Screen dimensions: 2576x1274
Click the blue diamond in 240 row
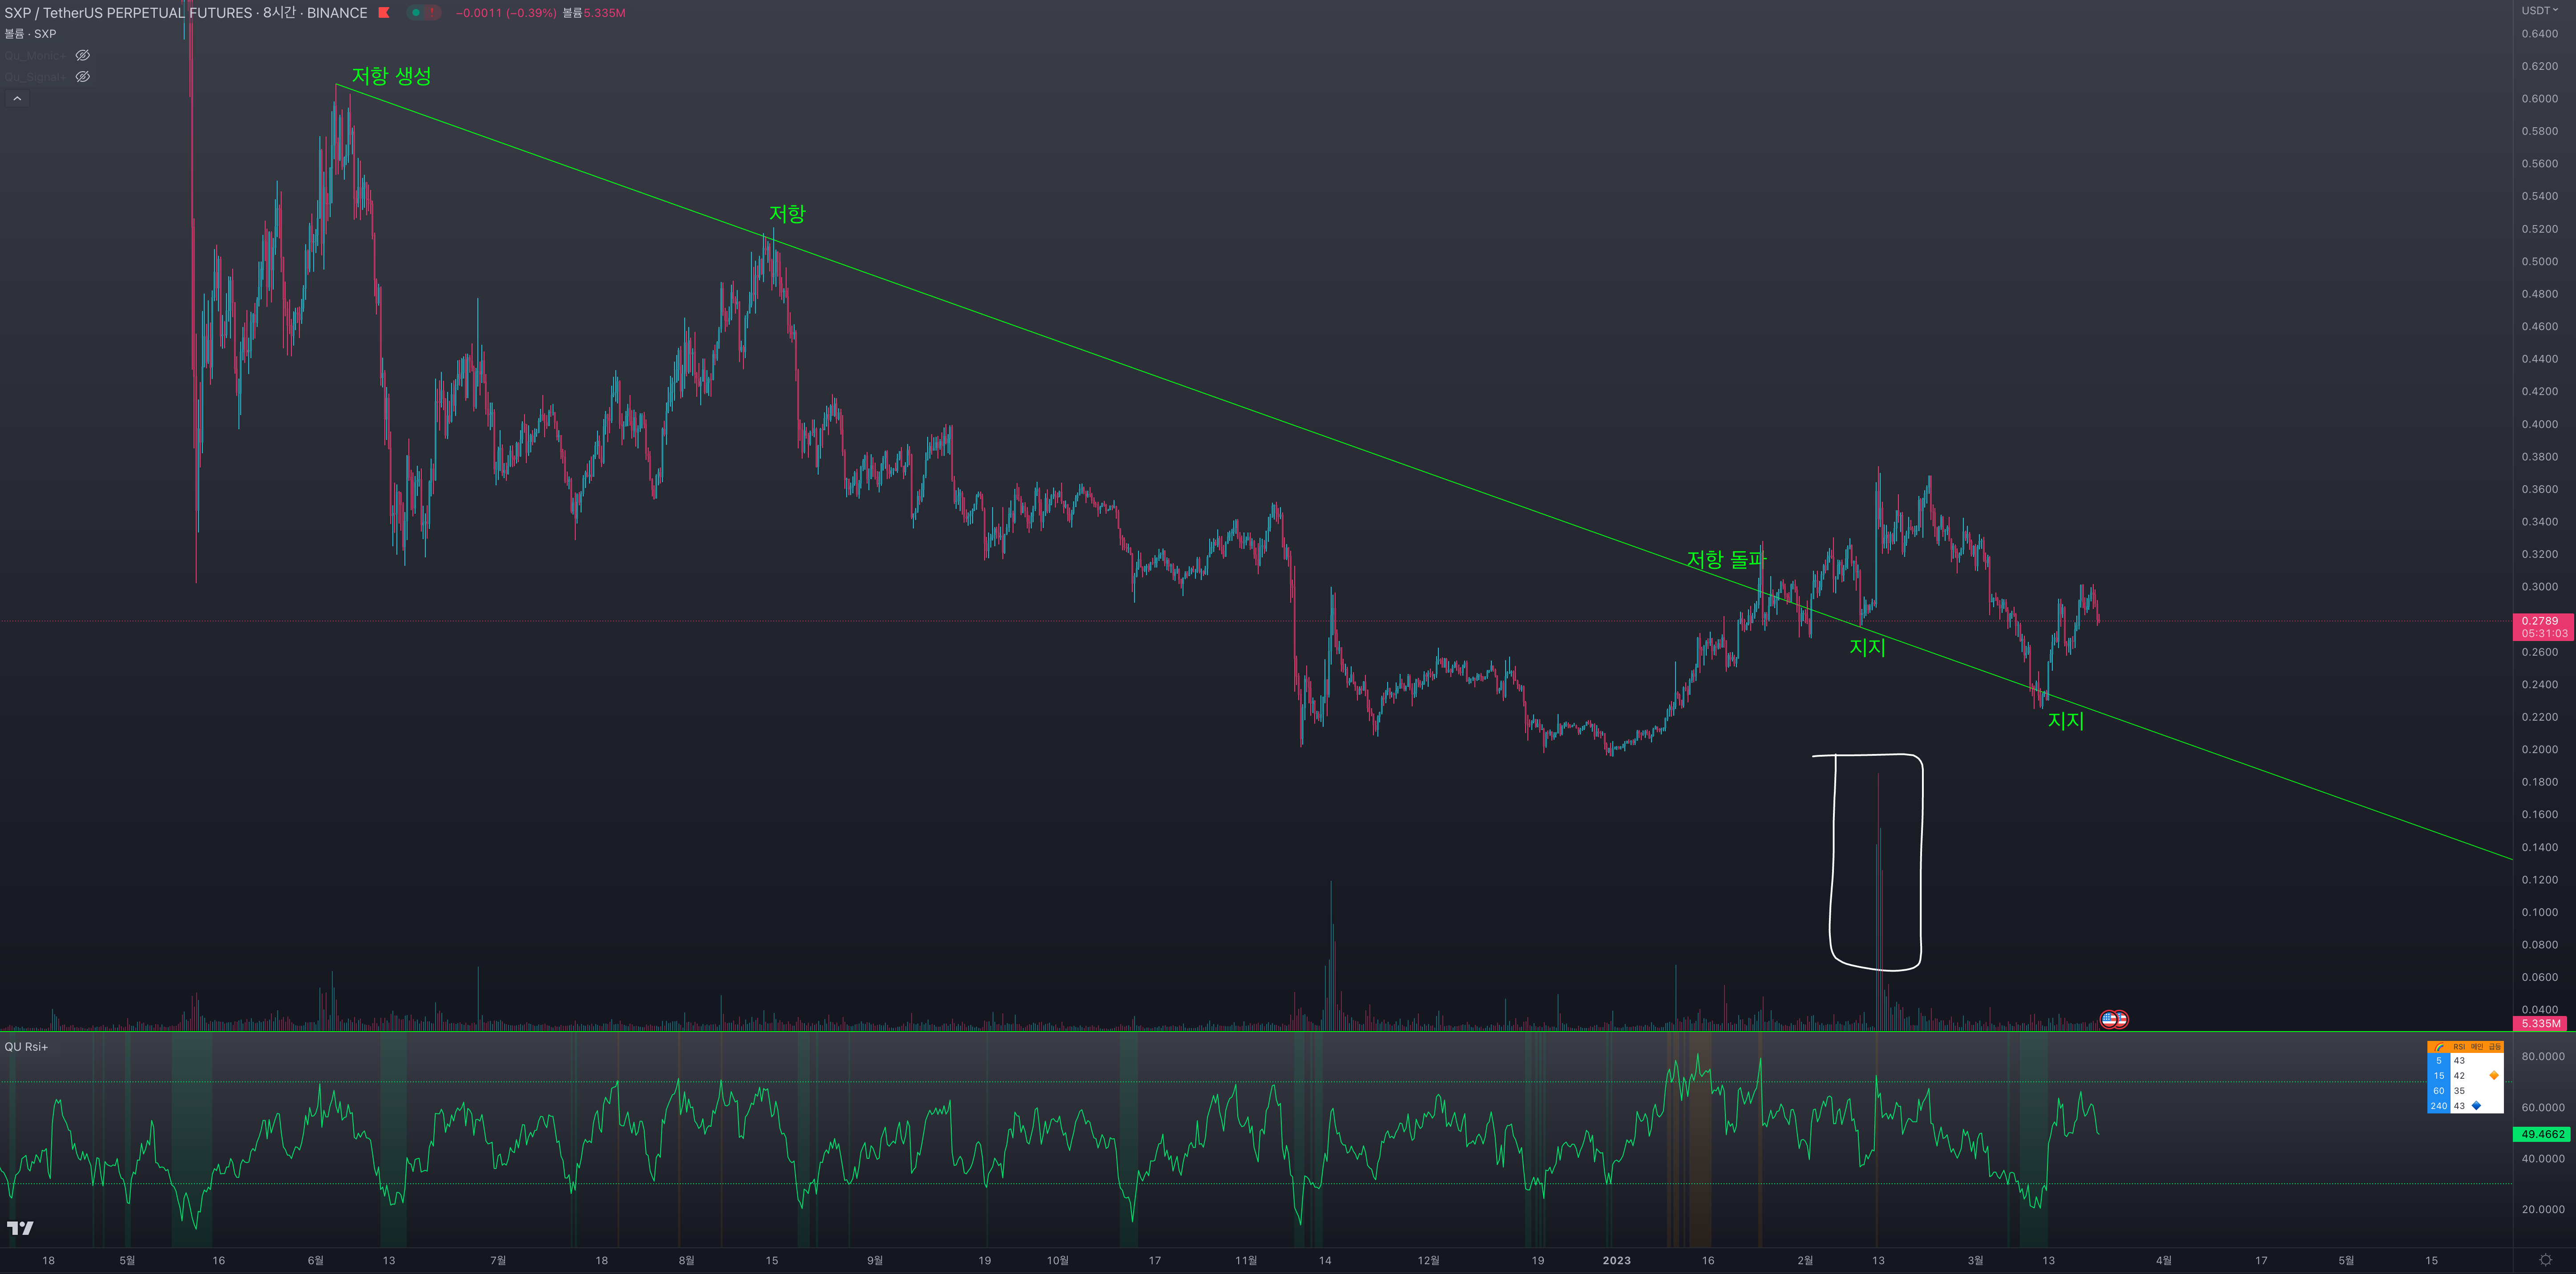(x=2476, y=1105)
